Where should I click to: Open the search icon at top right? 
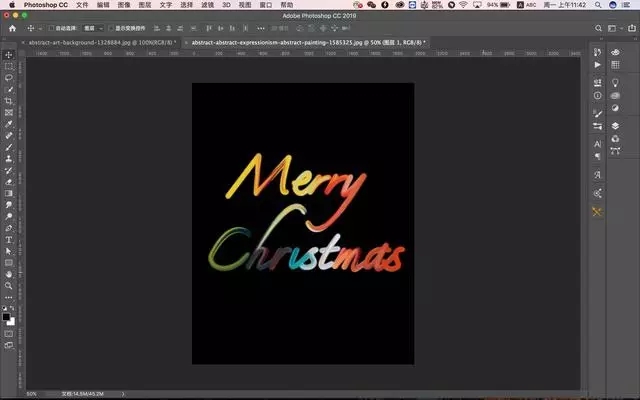coord(598,29)
